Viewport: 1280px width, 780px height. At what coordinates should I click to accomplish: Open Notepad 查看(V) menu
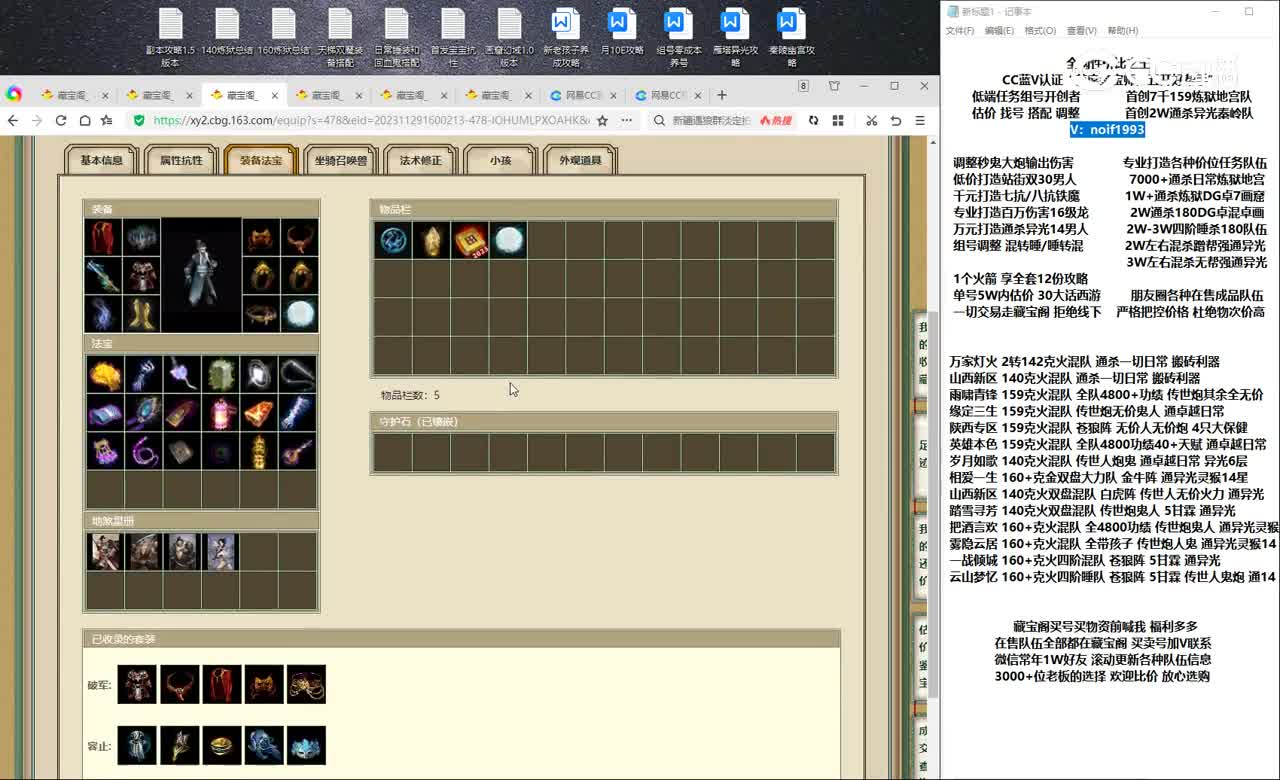tap(1081, 31)
